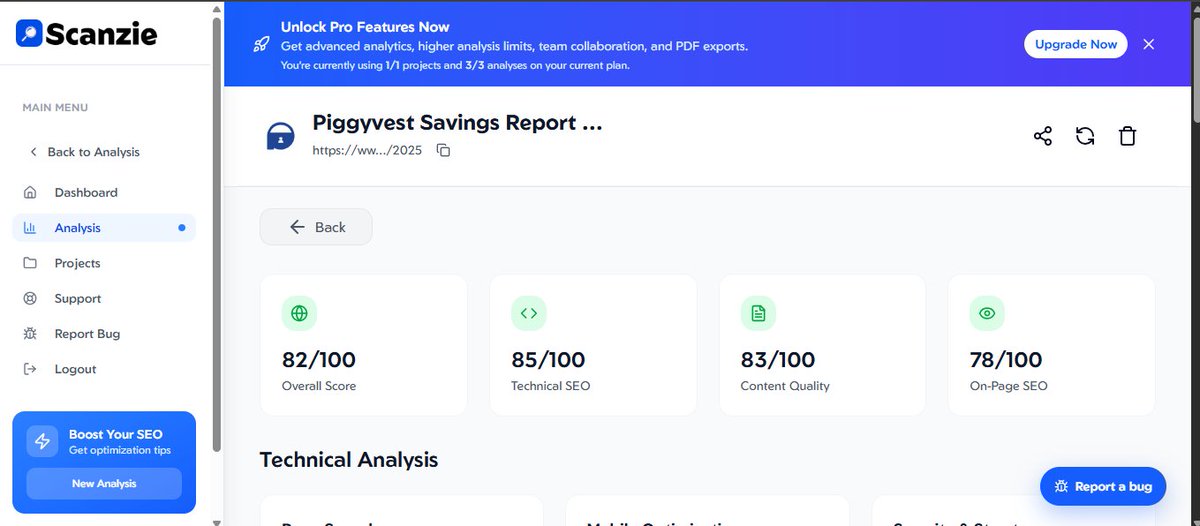This screenshot has width=1200, height=526.
Task: Click the floating Report a bug button
Action: pos(1103,486)
